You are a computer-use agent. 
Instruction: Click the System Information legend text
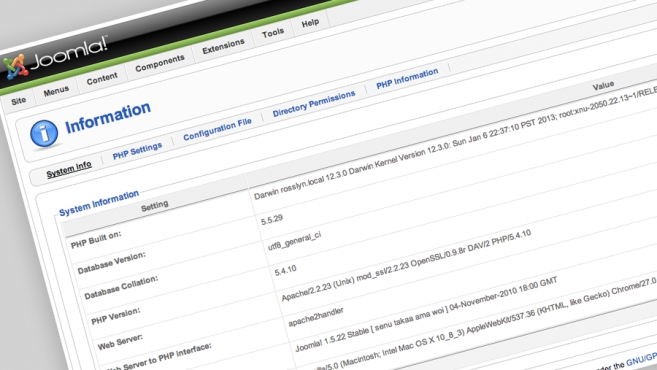99,203
